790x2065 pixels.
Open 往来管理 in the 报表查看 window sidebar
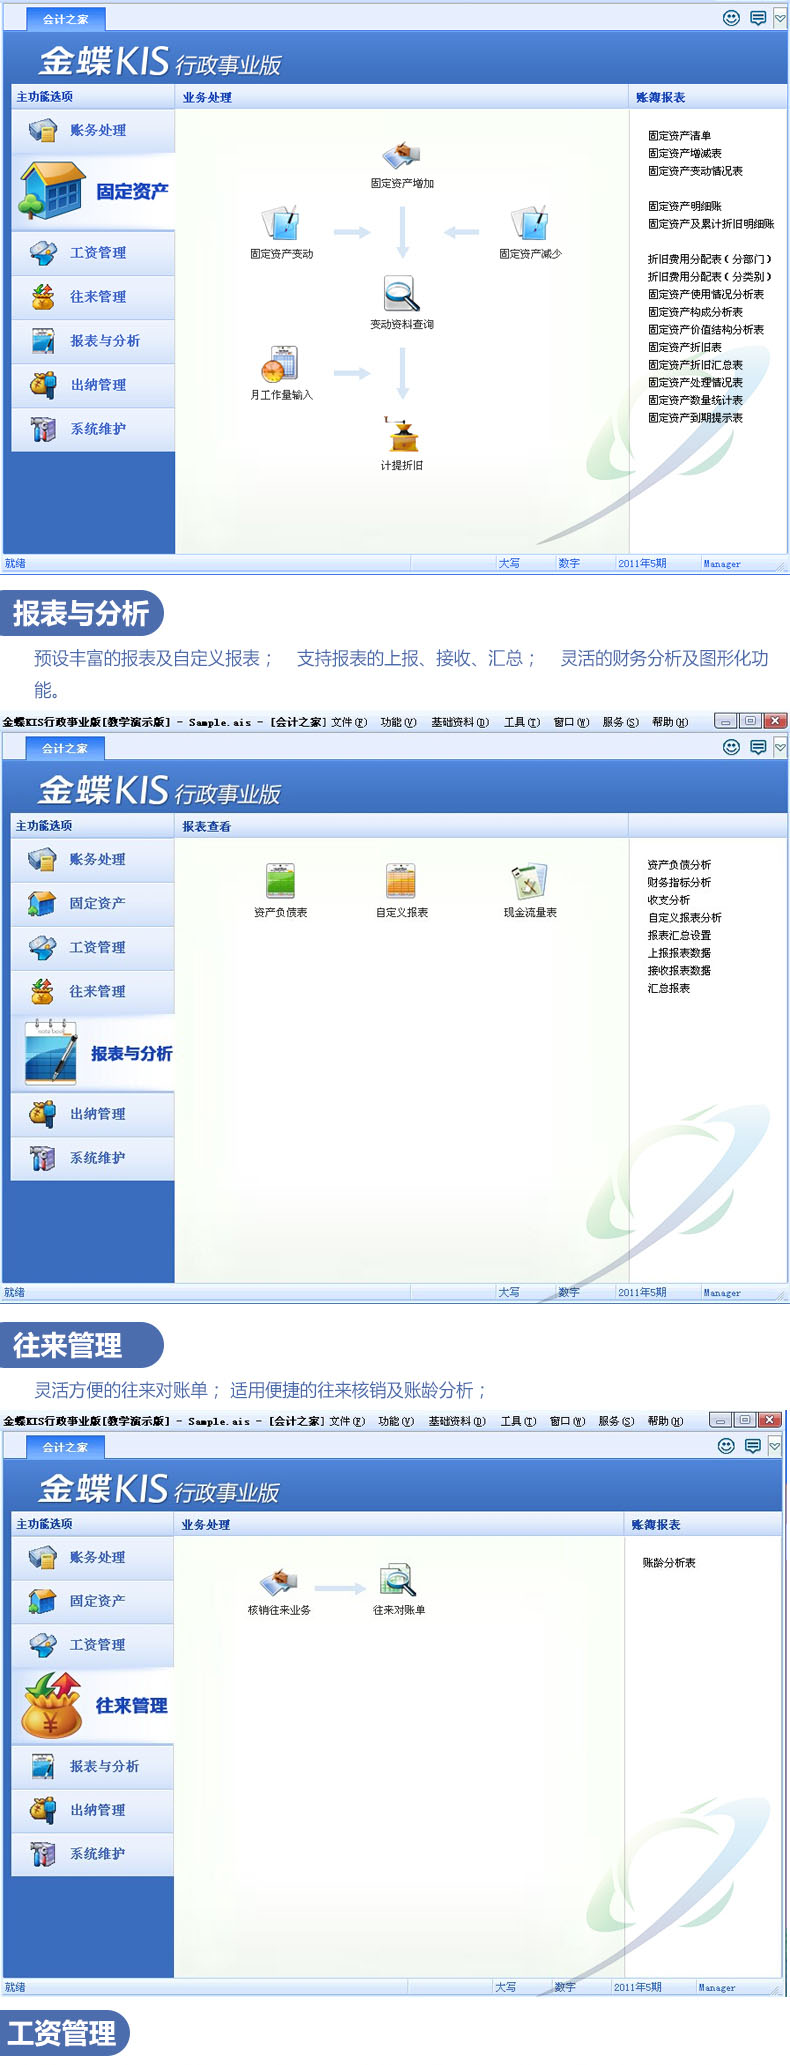pos(93,992)
